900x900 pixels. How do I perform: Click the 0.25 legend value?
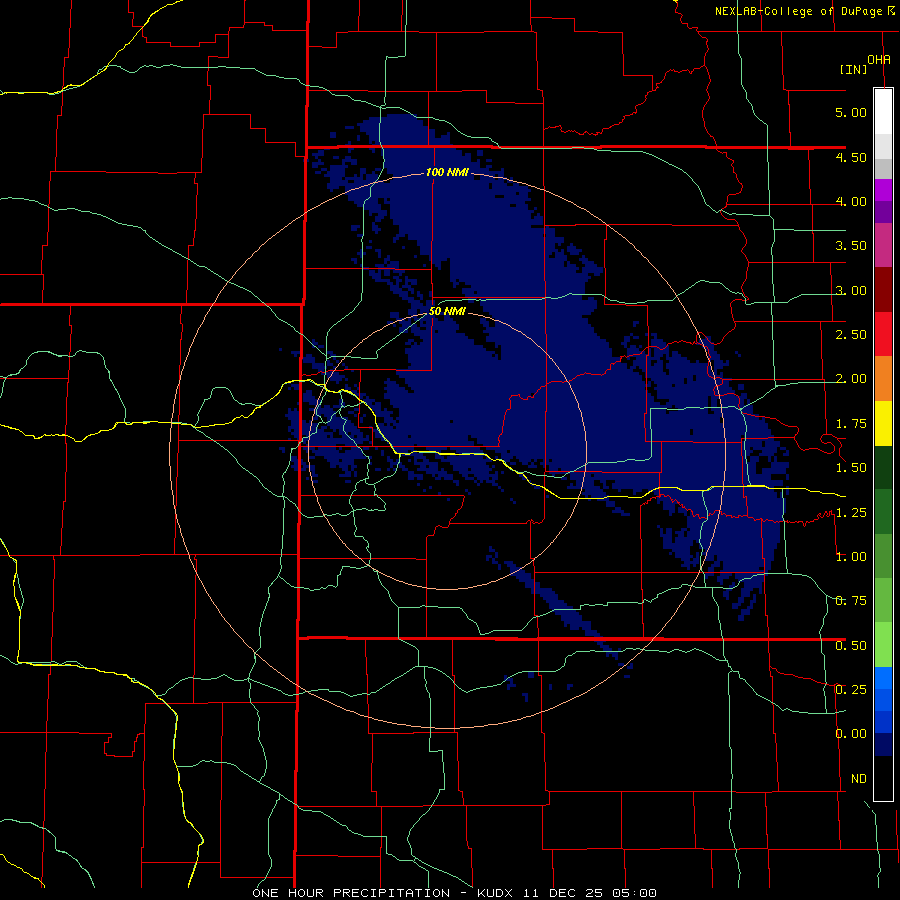[x=851, y=690]
